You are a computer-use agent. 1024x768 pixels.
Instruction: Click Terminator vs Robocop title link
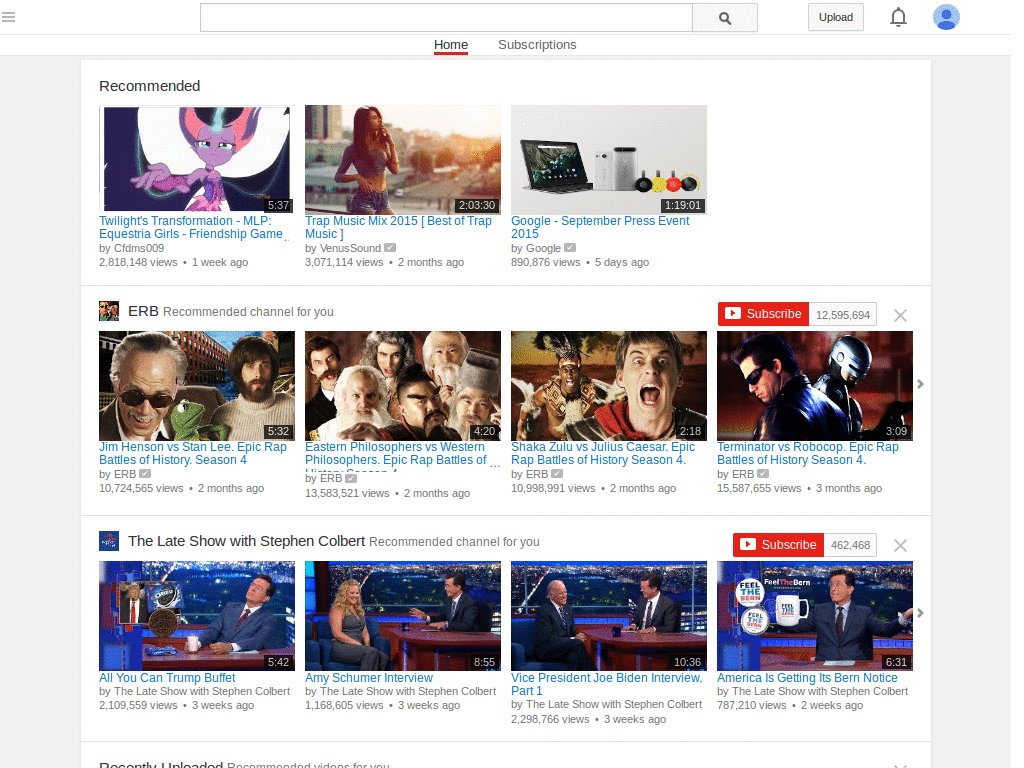click(x=808, y=453)
